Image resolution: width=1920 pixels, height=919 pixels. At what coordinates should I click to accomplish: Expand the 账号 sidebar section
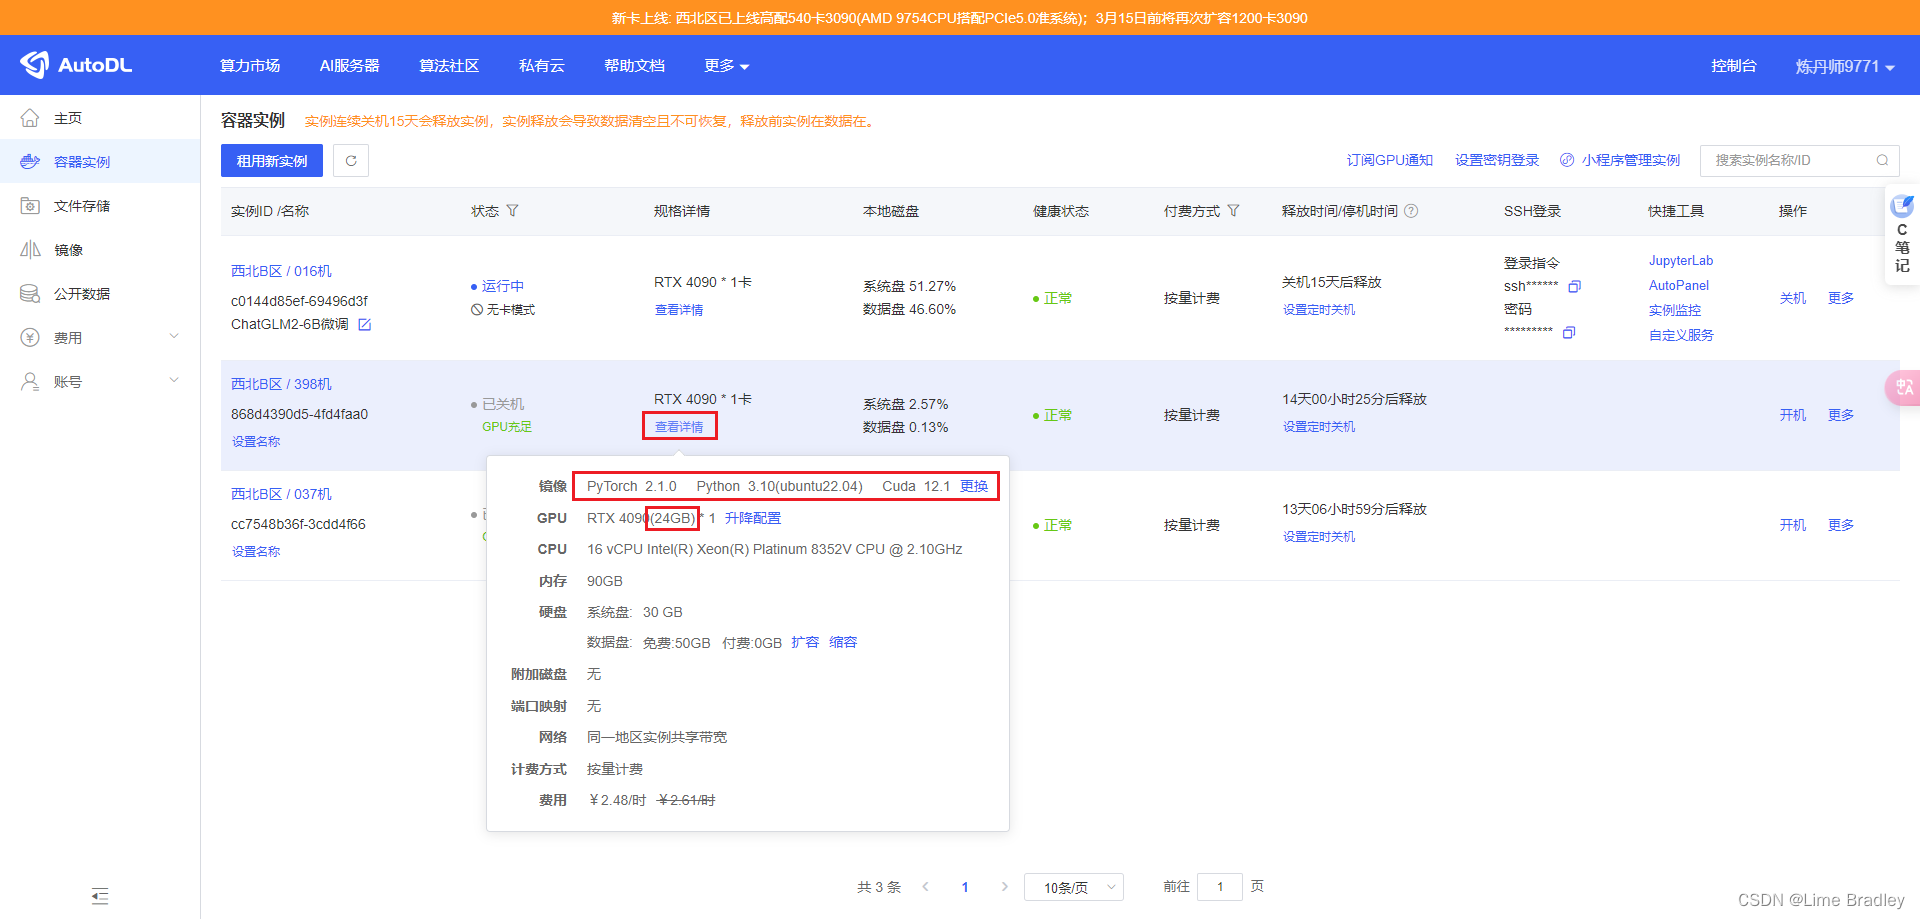pos(100,382)
